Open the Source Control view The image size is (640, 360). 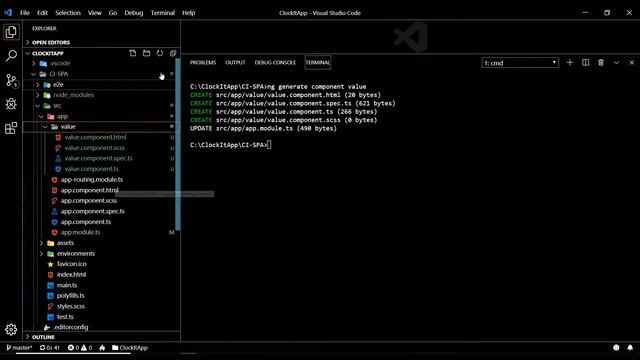[11, 80]
